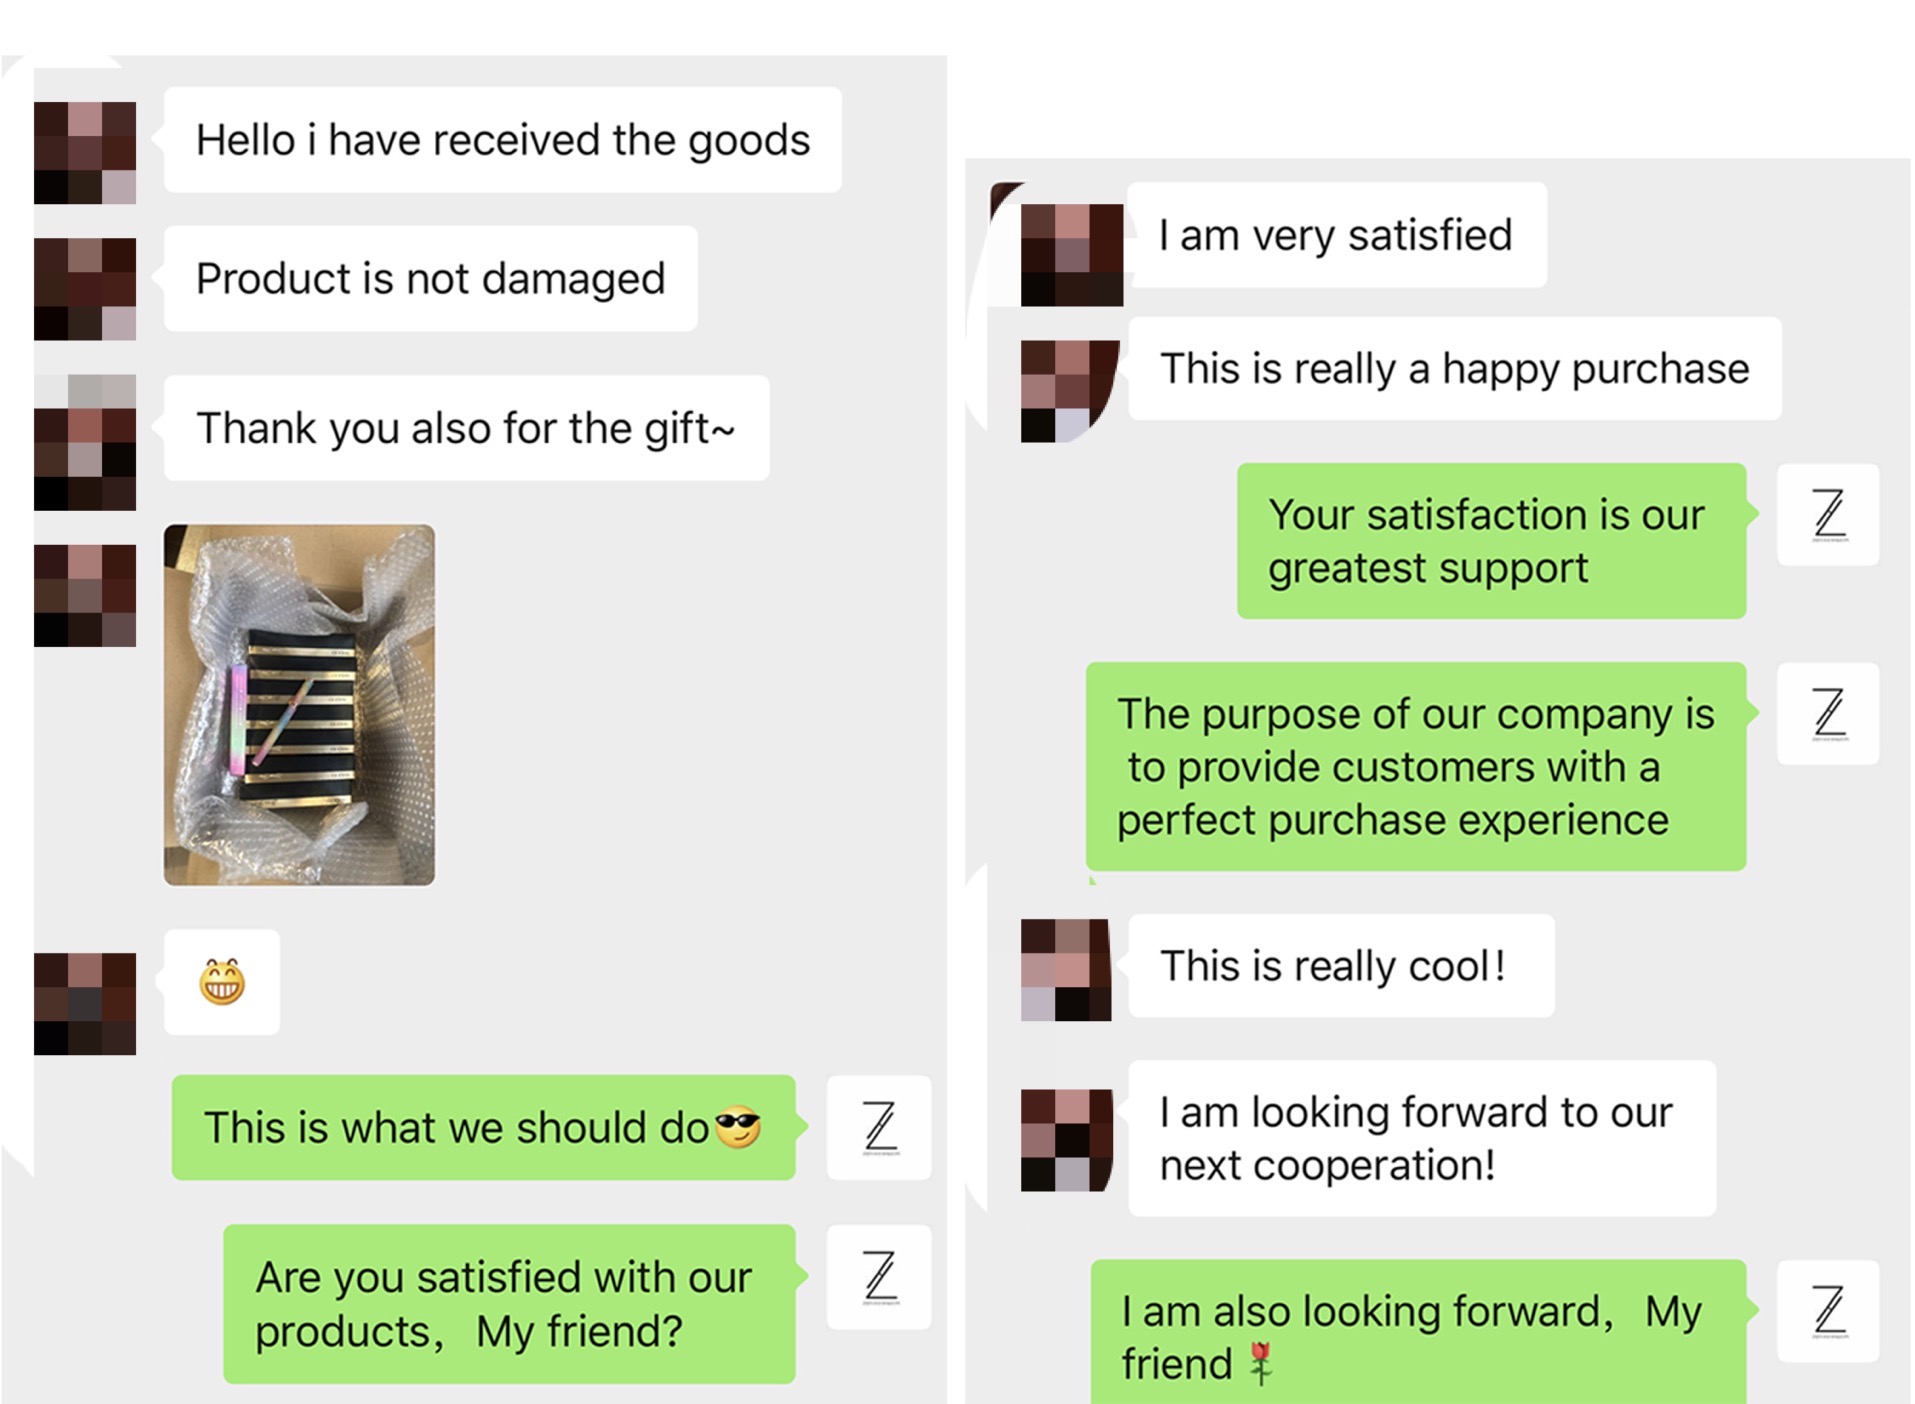Screen dimensions: 1915x1404
Task: Open Z avatar beside "Your satisfaction is our greatest support"
Action: [x=1828, y=515]
